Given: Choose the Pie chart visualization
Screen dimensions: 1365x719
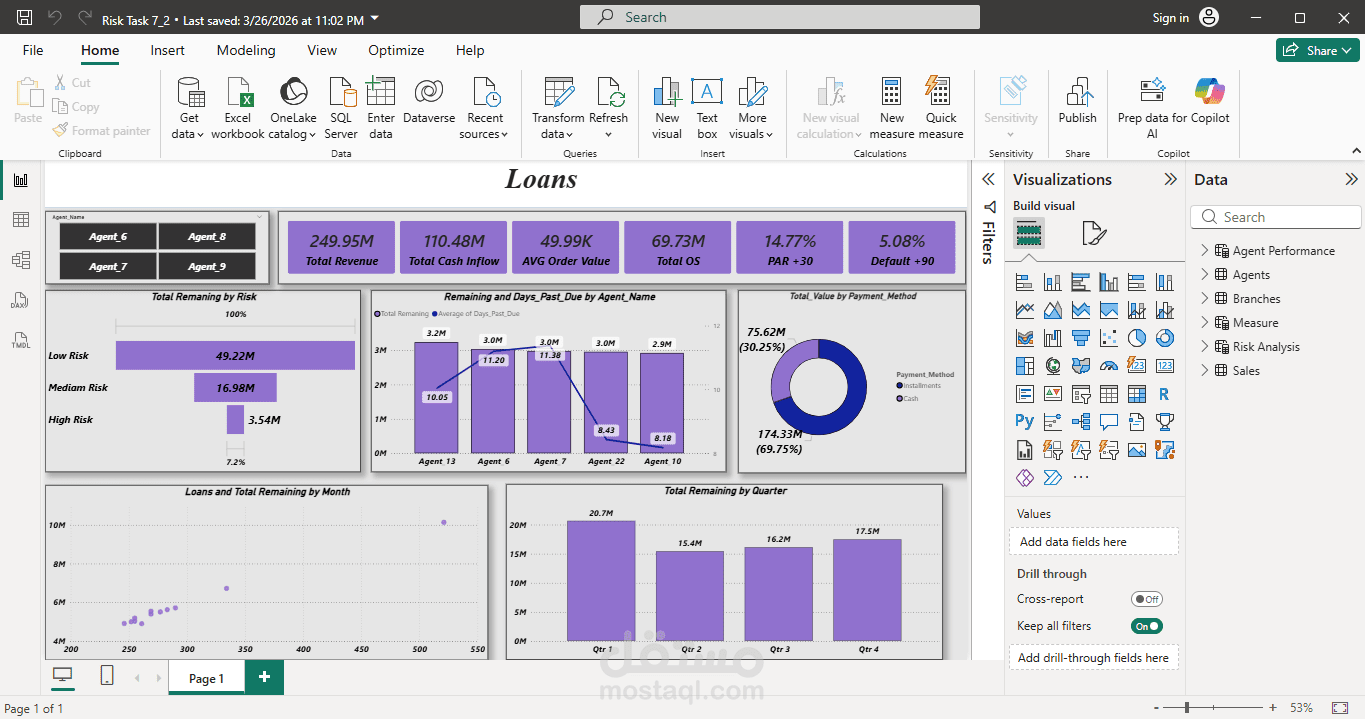Looking at the screenshot, I should pyautogui.click(x=1136, y=338).
